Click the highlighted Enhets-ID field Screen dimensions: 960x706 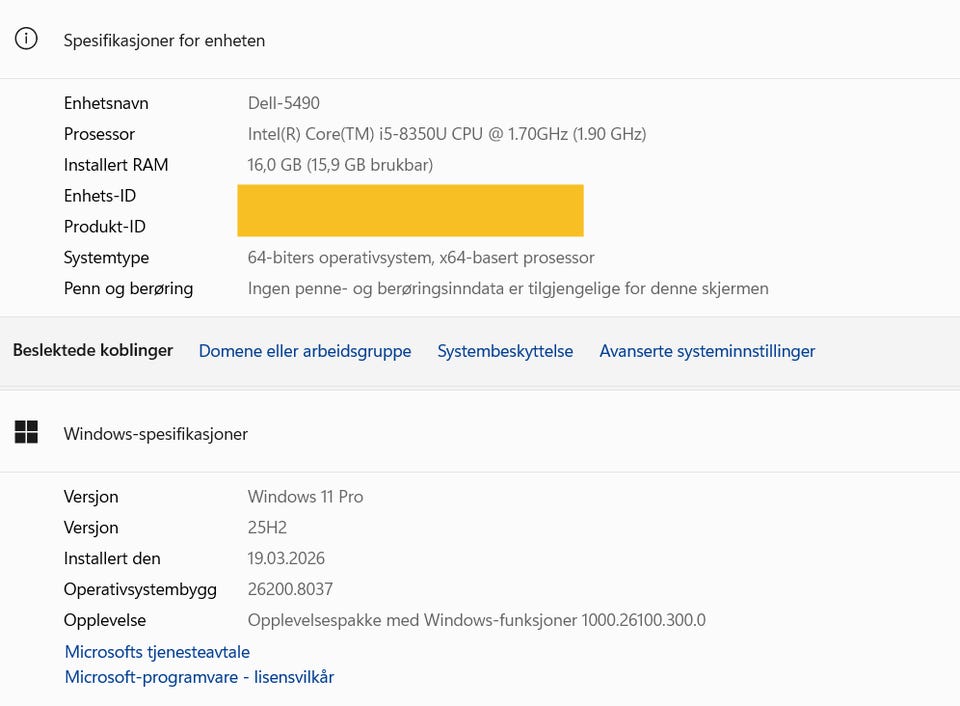pos(410,196)
